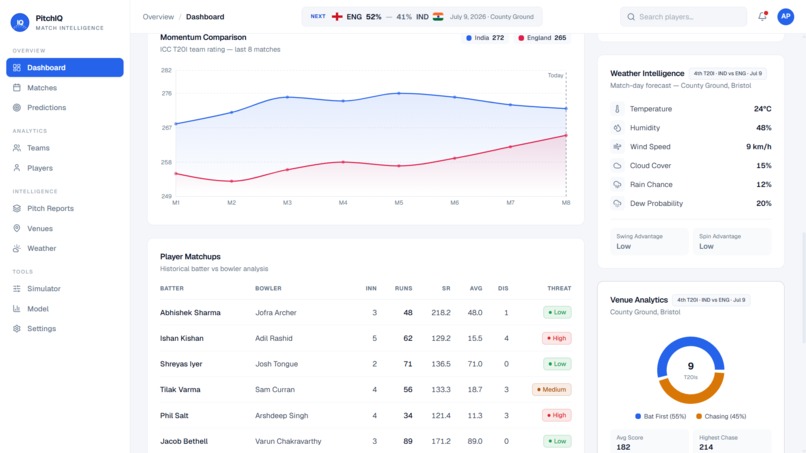Click the Rain Chance icon
Viewport: 806px width, 453px height.
[x=617, y=185]
